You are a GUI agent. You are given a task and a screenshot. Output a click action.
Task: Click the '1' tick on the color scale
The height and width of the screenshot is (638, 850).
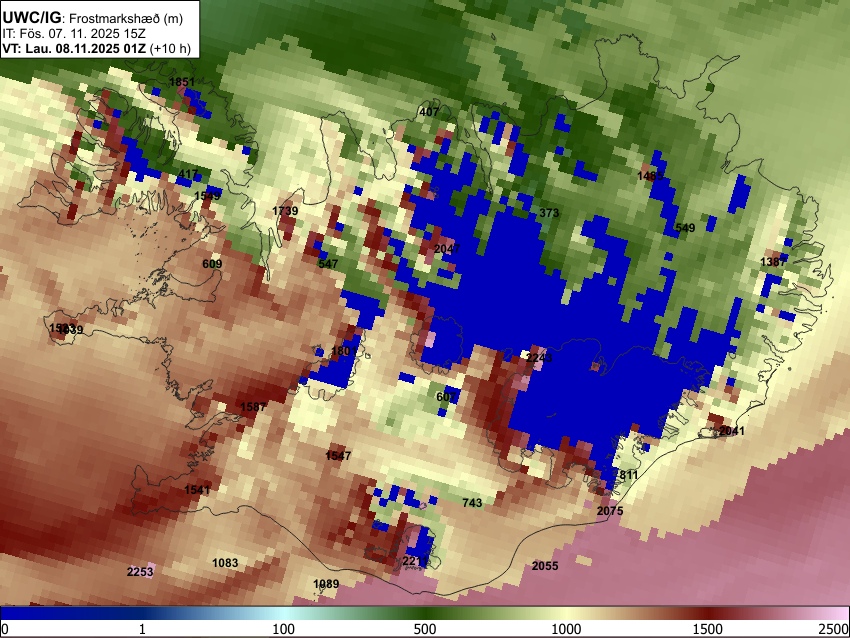pyautogui.click(x=142, y=629)
